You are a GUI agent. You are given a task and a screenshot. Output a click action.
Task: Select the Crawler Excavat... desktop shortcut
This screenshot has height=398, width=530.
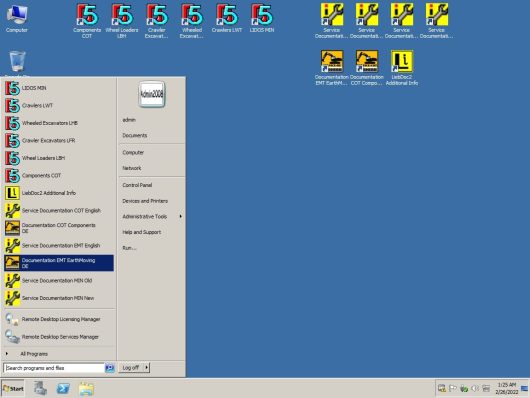point(156,20)
